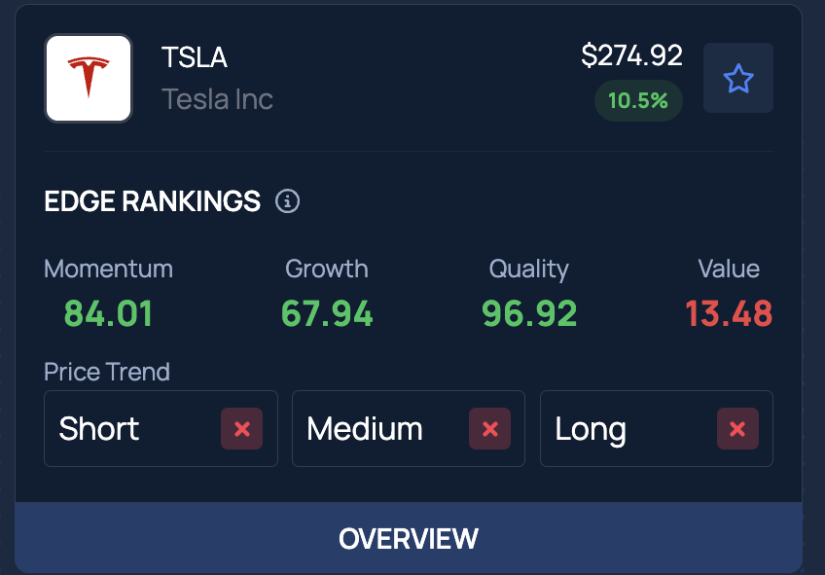Click the $274.92 stock price
The image size is (825, 575).
[632, 55]
